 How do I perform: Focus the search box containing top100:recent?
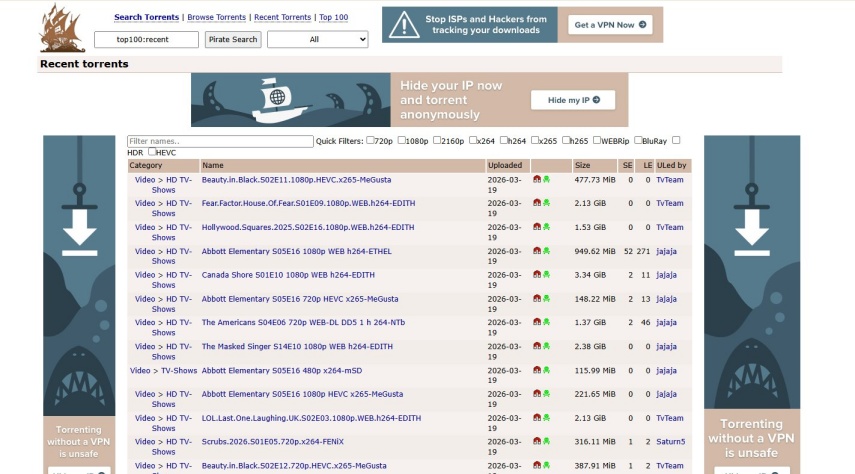pos(146,39)
